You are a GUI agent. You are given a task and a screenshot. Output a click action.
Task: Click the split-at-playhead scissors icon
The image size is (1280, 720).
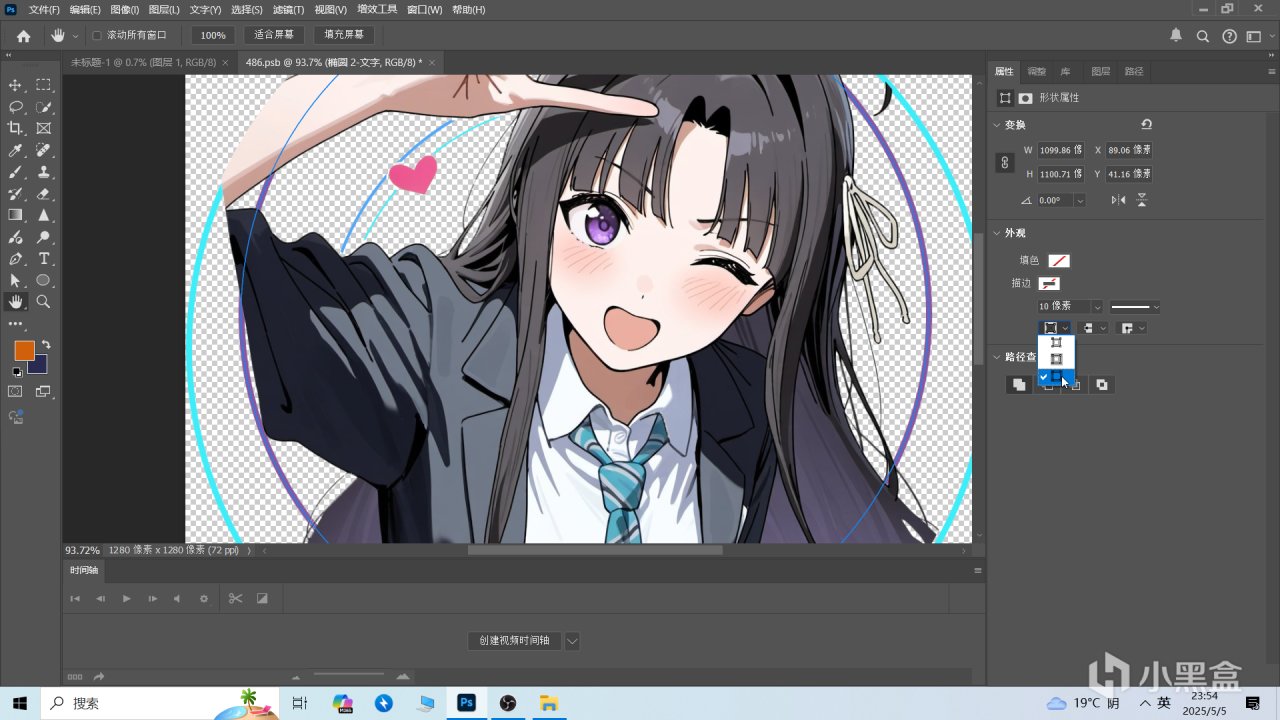click(235, 598)
